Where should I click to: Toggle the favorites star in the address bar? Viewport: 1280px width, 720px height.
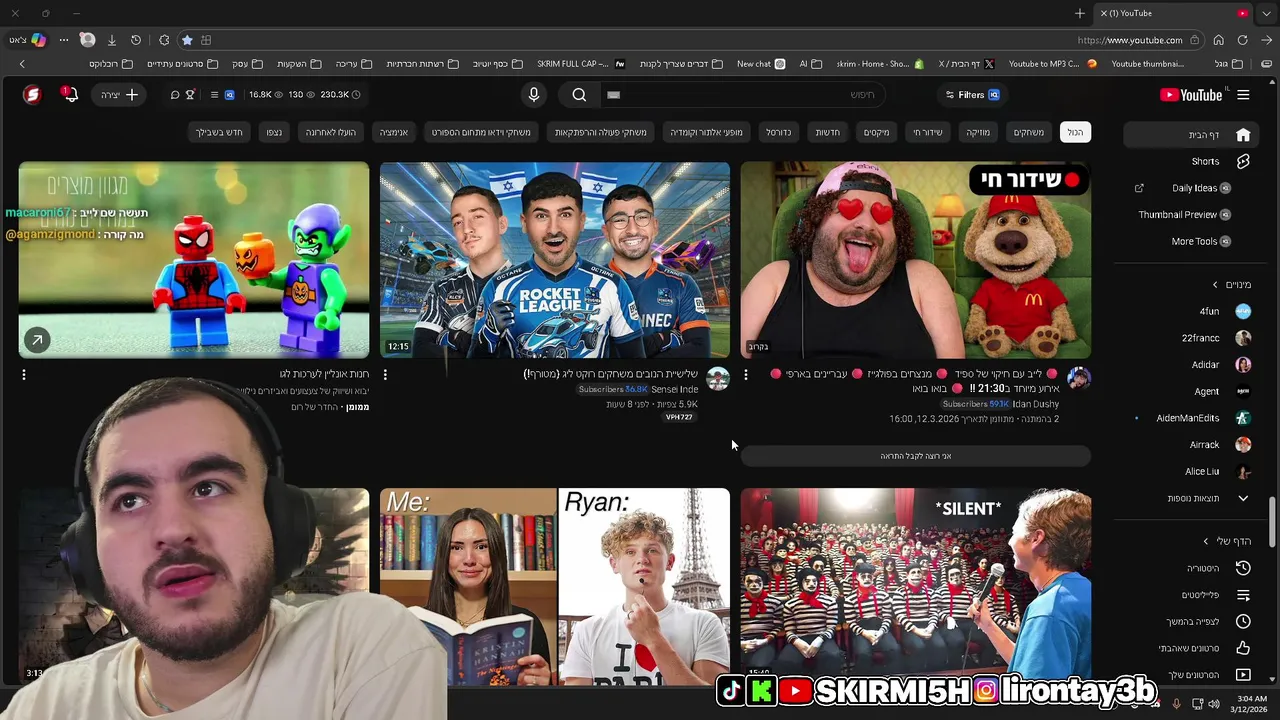[x=187, y=40]
